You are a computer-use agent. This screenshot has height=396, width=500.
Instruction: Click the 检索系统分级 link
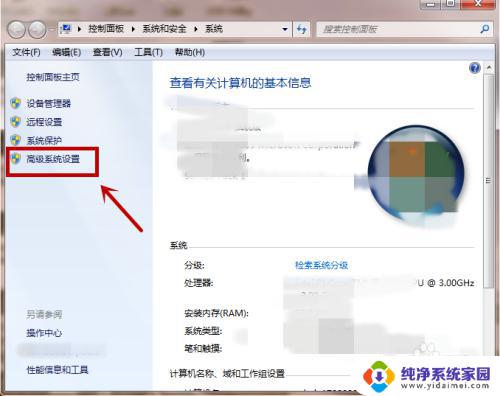[x=322, y=265]
